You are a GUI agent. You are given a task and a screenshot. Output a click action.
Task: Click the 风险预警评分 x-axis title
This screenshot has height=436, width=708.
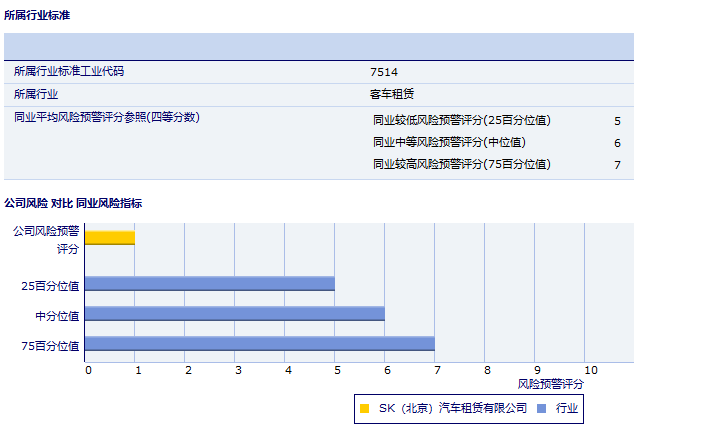pyautogui.click(x=550, y=384)
